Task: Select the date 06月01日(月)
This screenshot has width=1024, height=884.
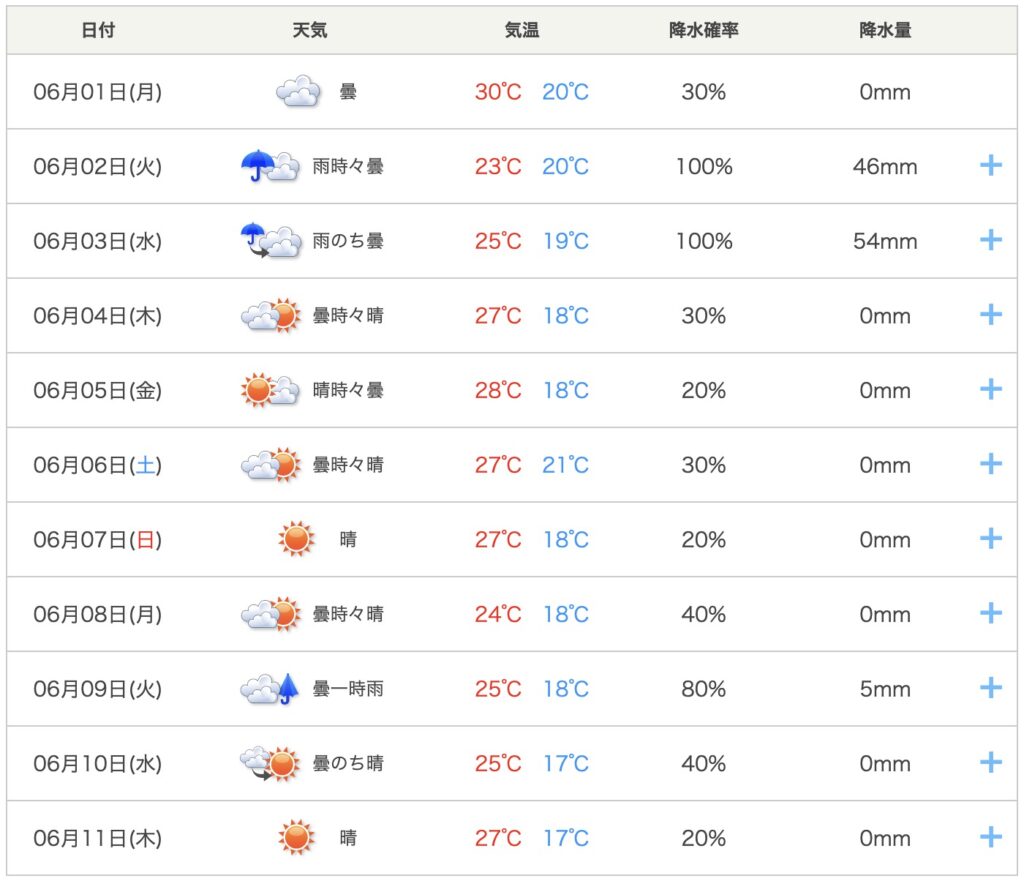Action: coord(97,92)
